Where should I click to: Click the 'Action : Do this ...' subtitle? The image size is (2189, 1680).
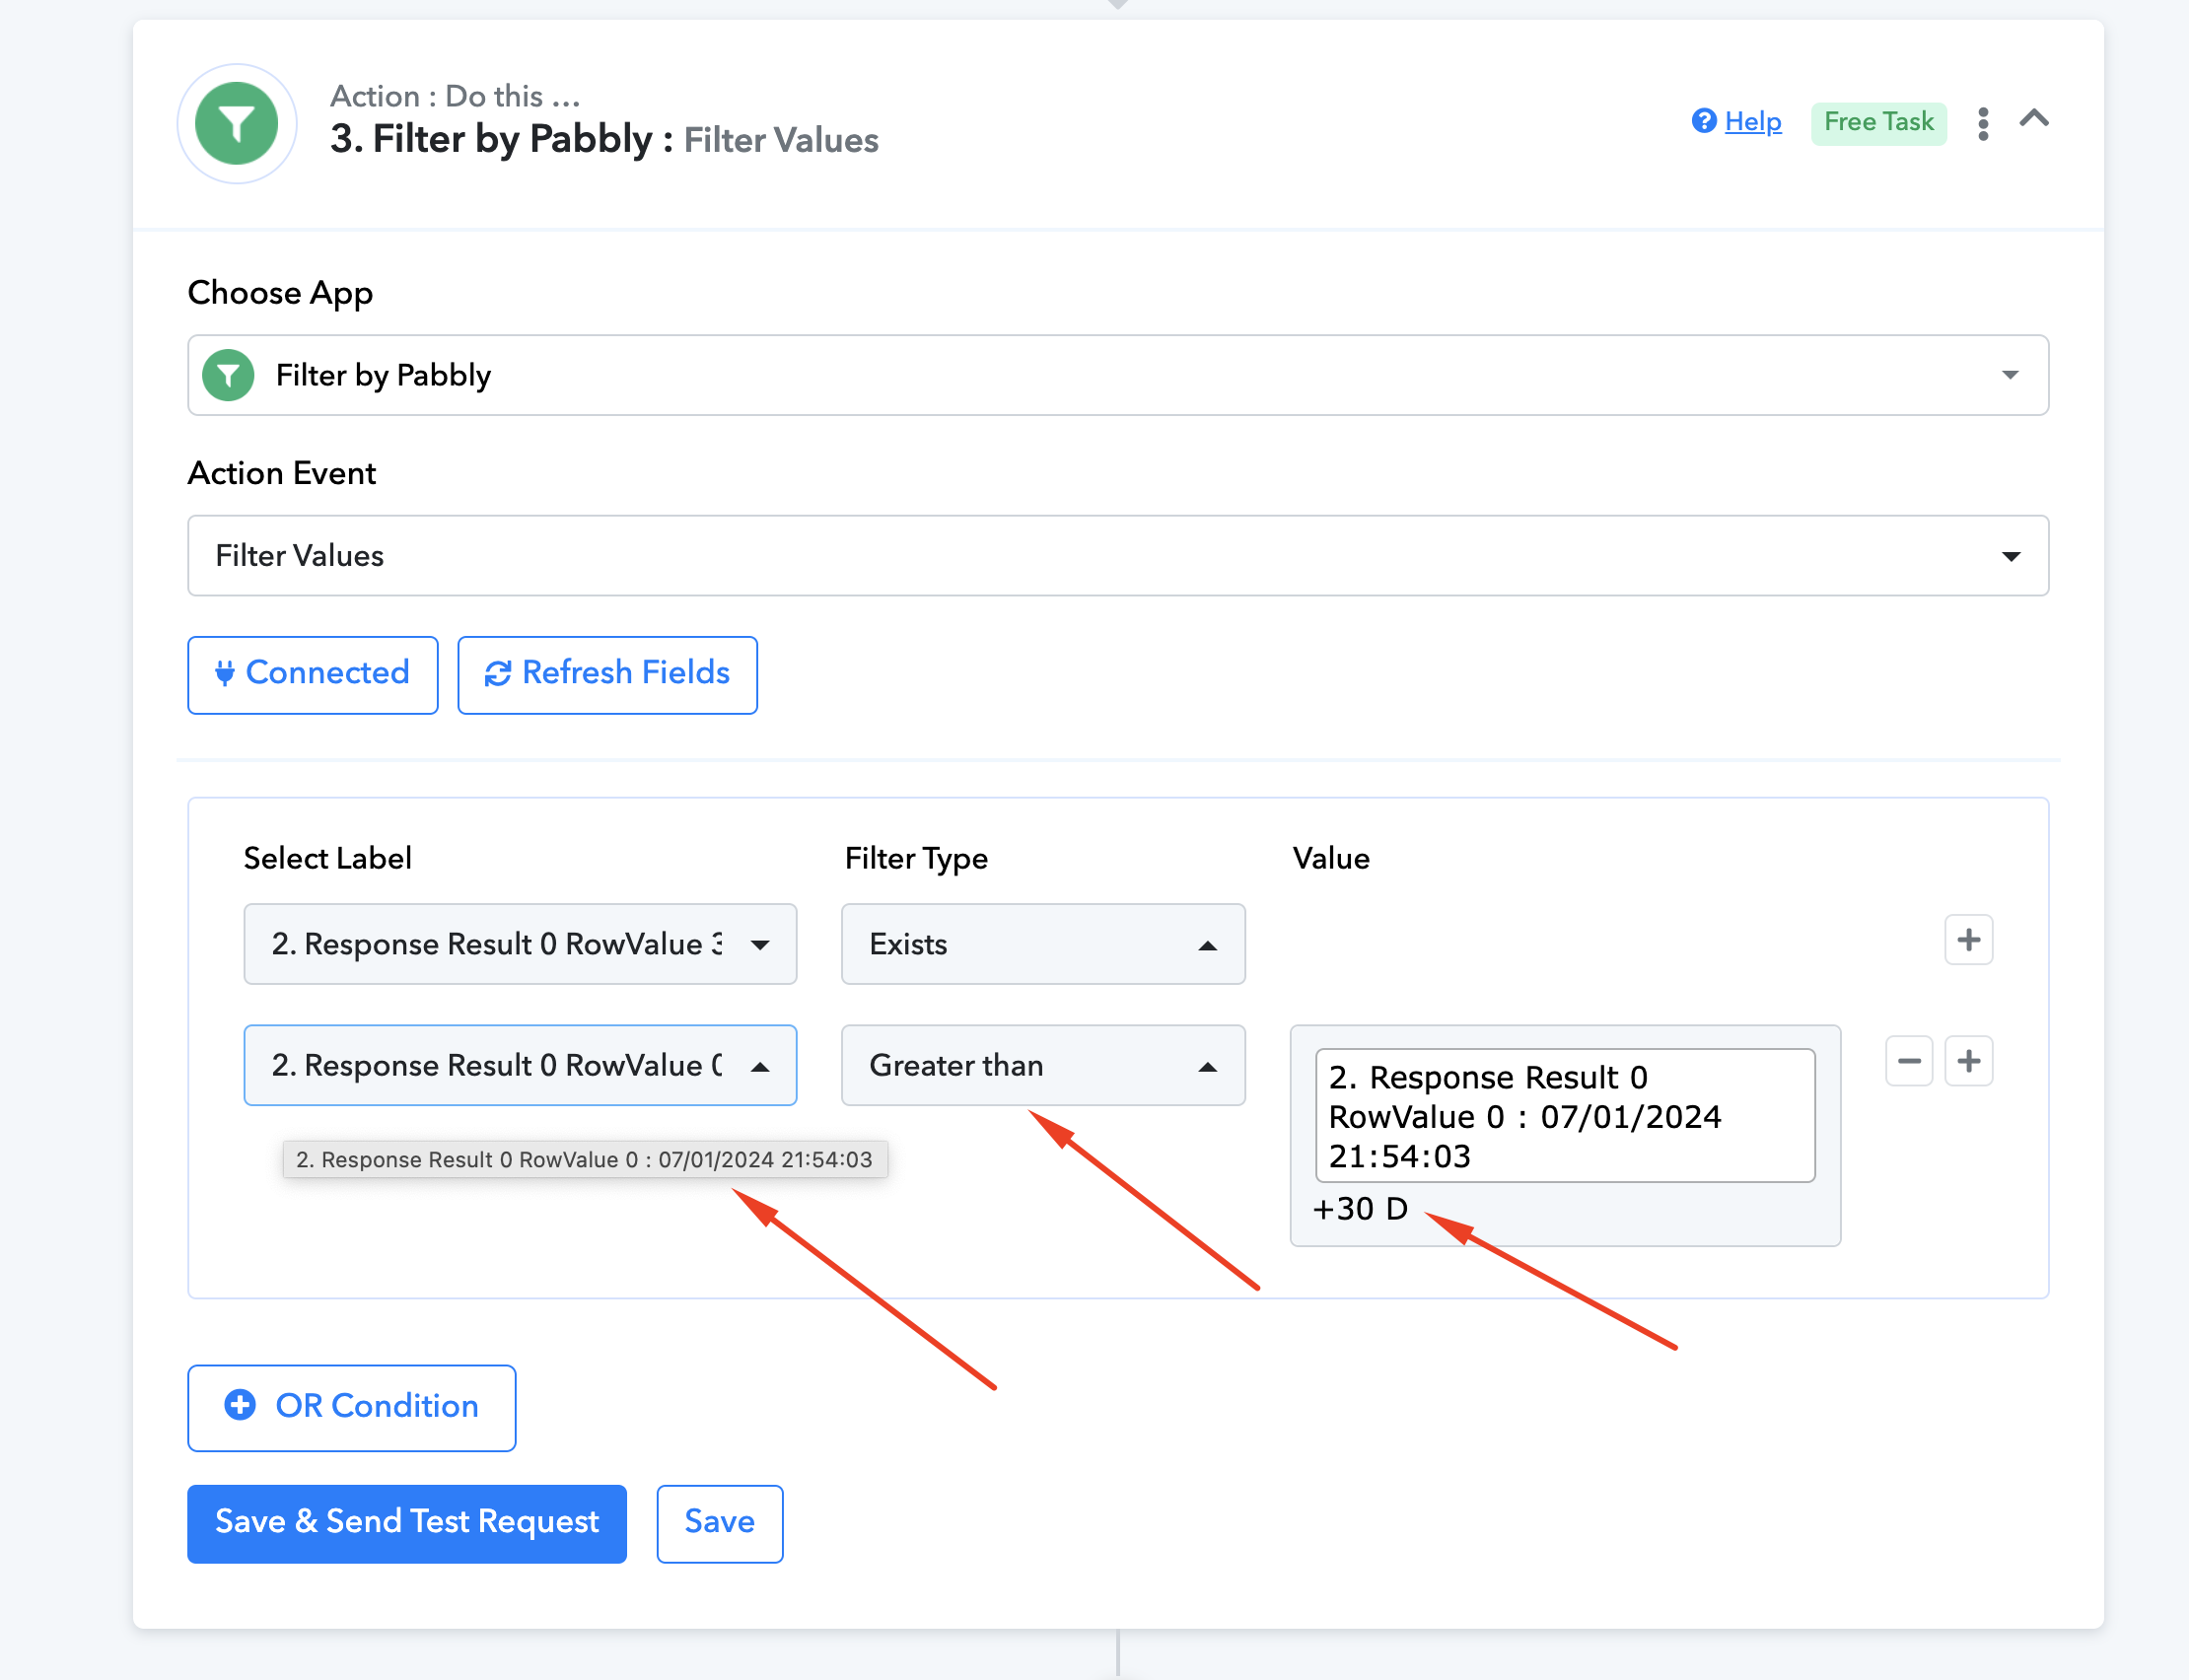coord(455,96)
